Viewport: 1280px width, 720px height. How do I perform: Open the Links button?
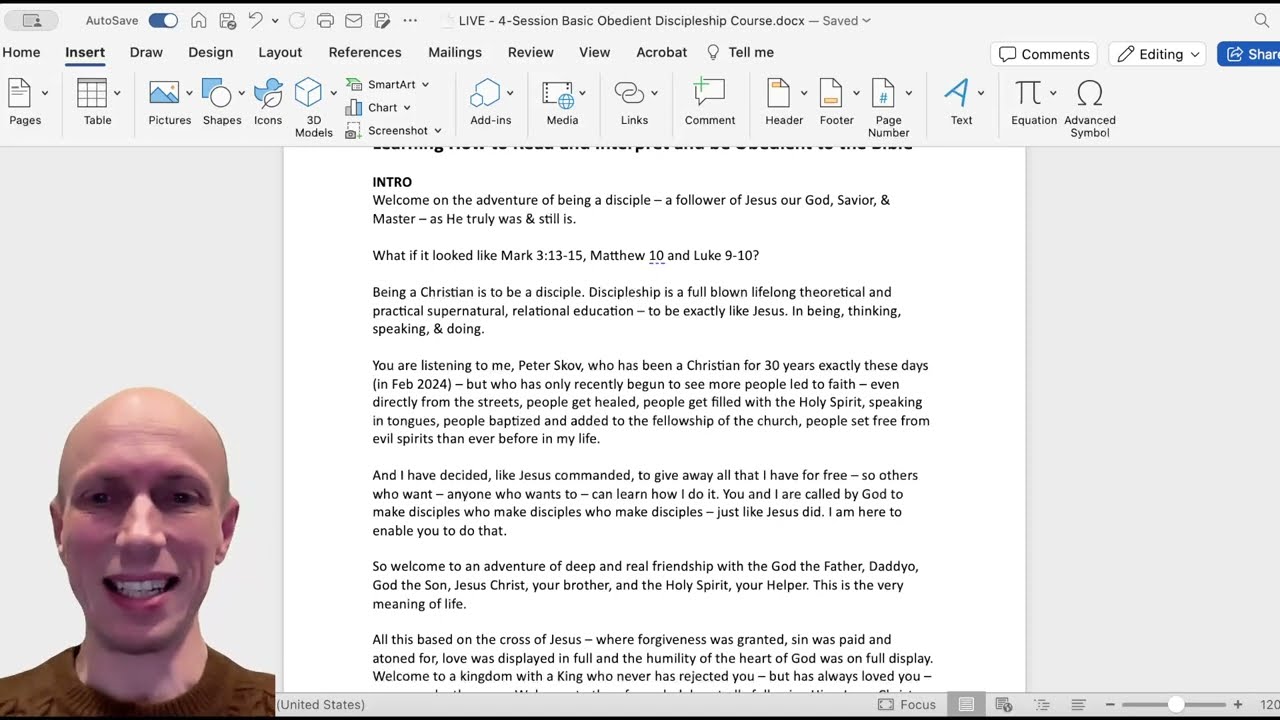[635, 102]
